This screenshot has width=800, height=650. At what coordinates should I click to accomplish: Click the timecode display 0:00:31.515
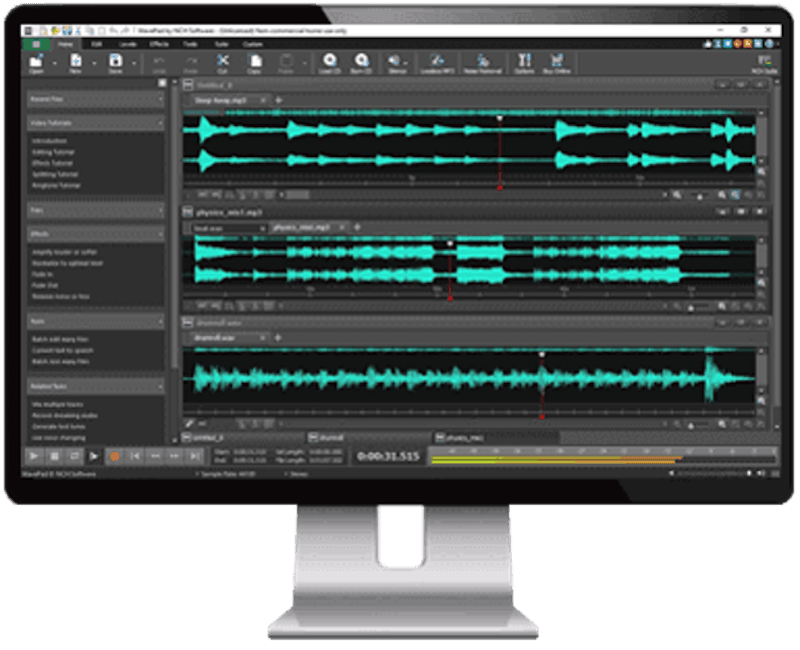[x=388, y=456]
